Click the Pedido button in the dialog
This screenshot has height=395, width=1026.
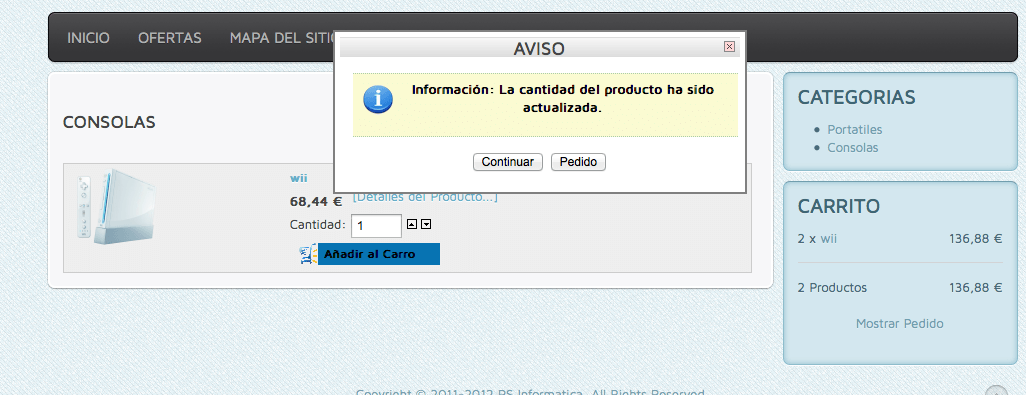pos(578,162)
